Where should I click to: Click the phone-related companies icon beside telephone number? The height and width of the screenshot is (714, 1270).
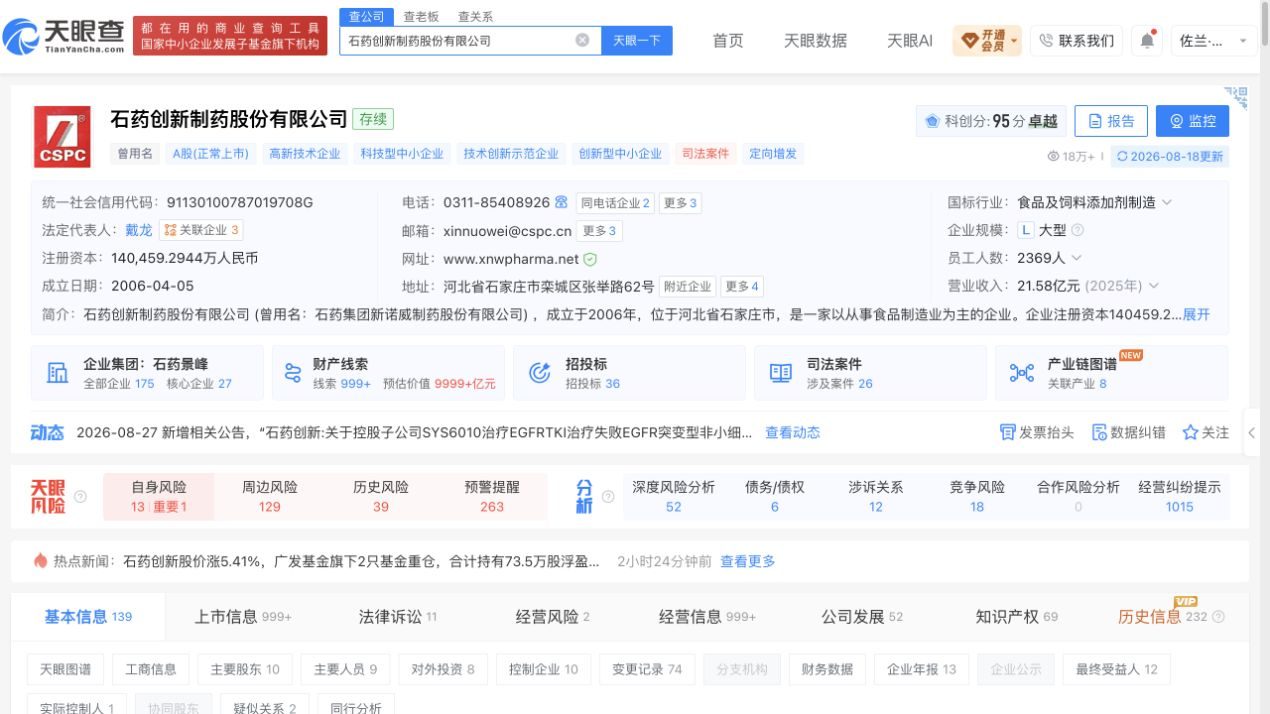click(x=561, y=202)
